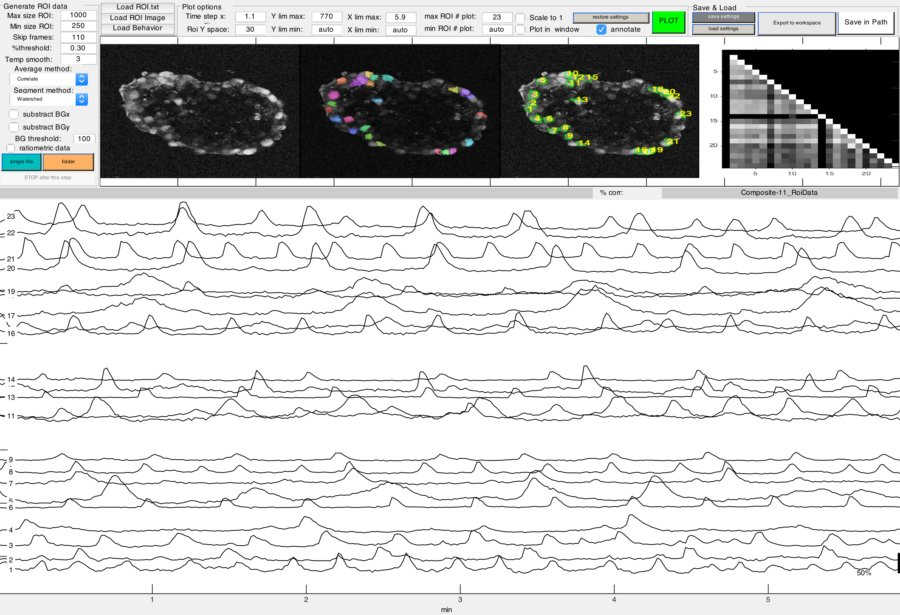This screenshot has width=900, height=615.
Task: Edit the X lim max field
Action: (400, 17)
